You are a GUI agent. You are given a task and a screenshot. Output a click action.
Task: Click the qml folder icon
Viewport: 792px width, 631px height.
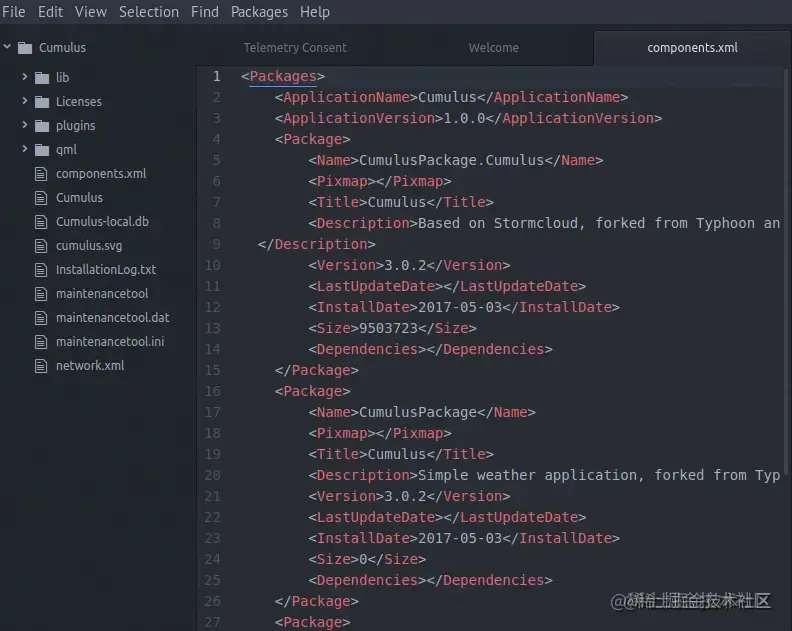tap(42, 150)
